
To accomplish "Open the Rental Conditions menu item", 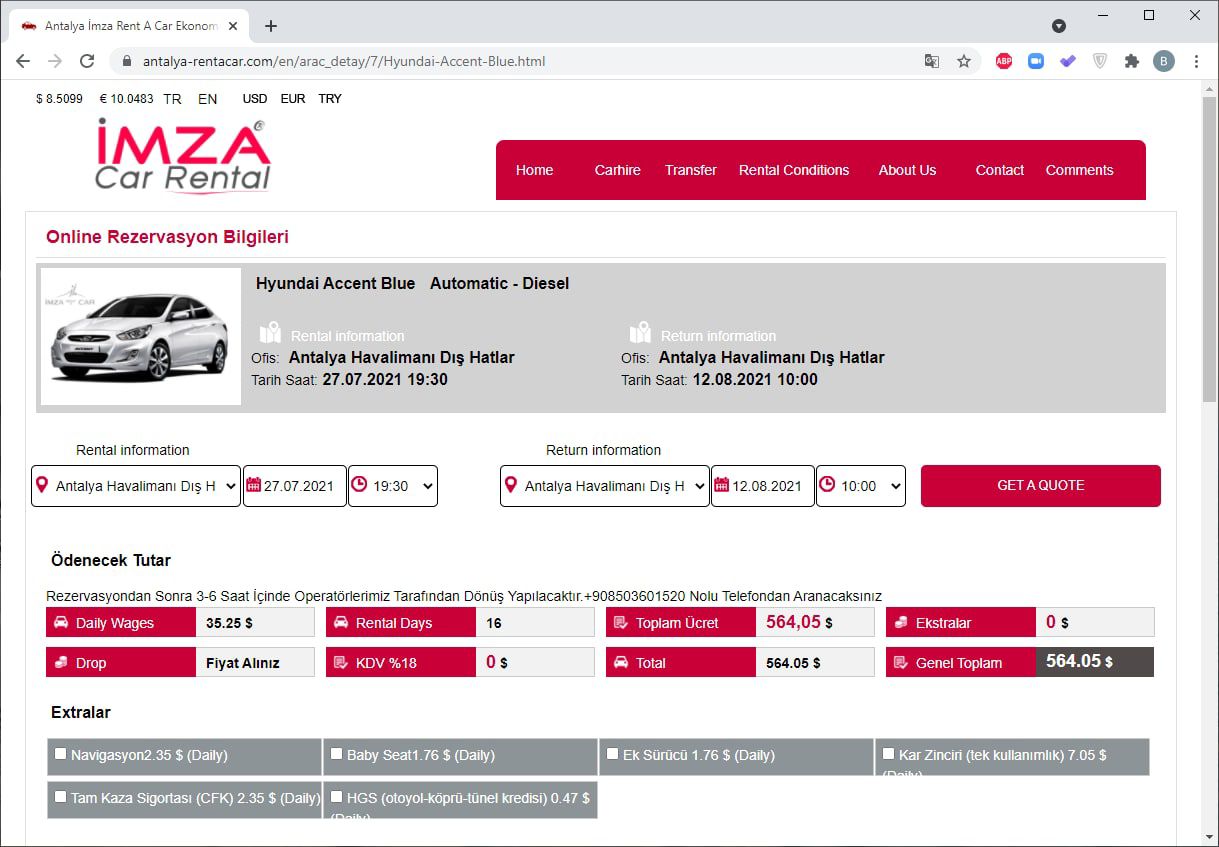I will click(x=794, y=170).
